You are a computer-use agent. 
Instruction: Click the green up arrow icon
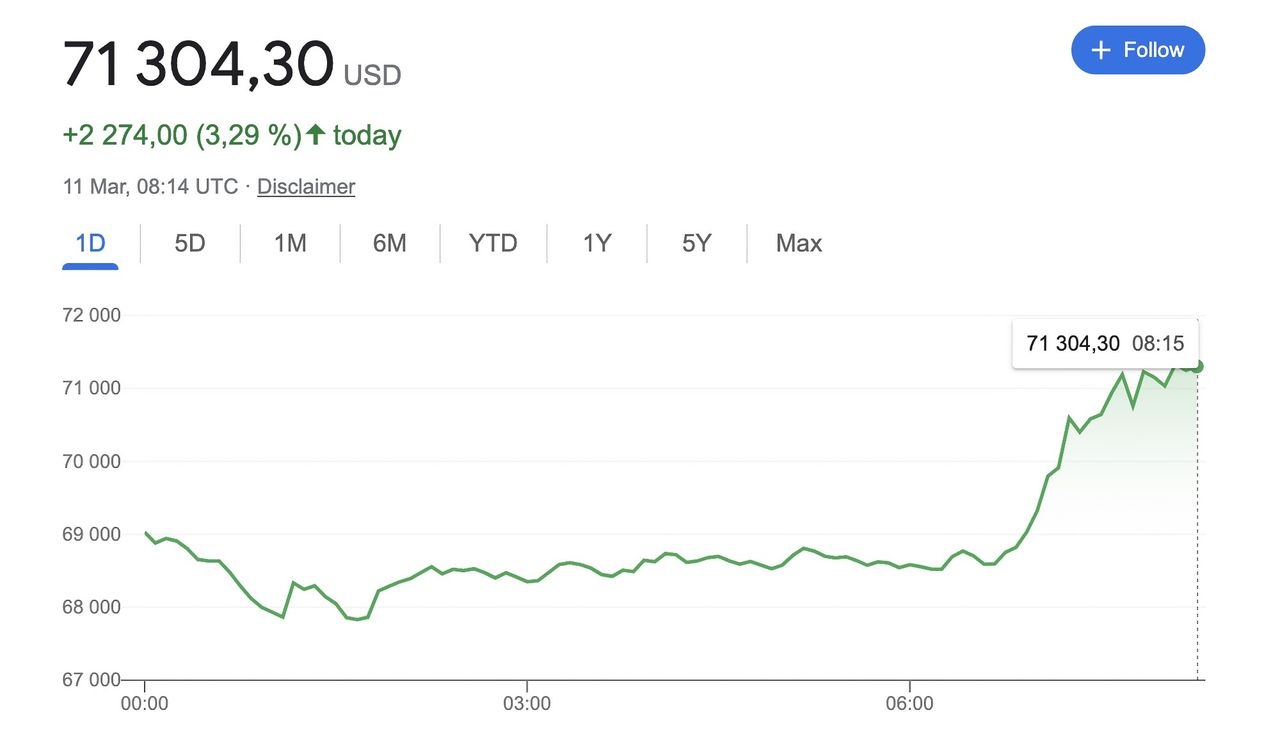coord(315,135)
